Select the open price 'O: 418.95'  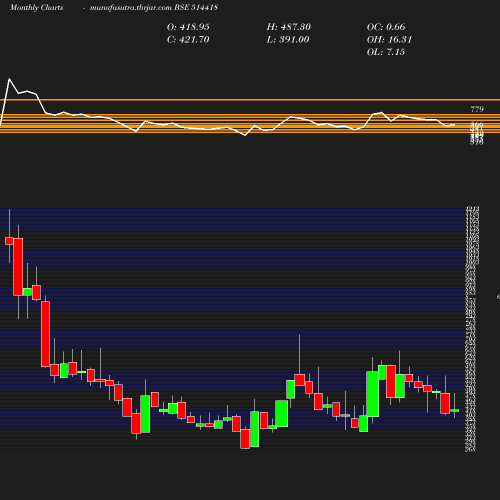click(x=188, y=27)
